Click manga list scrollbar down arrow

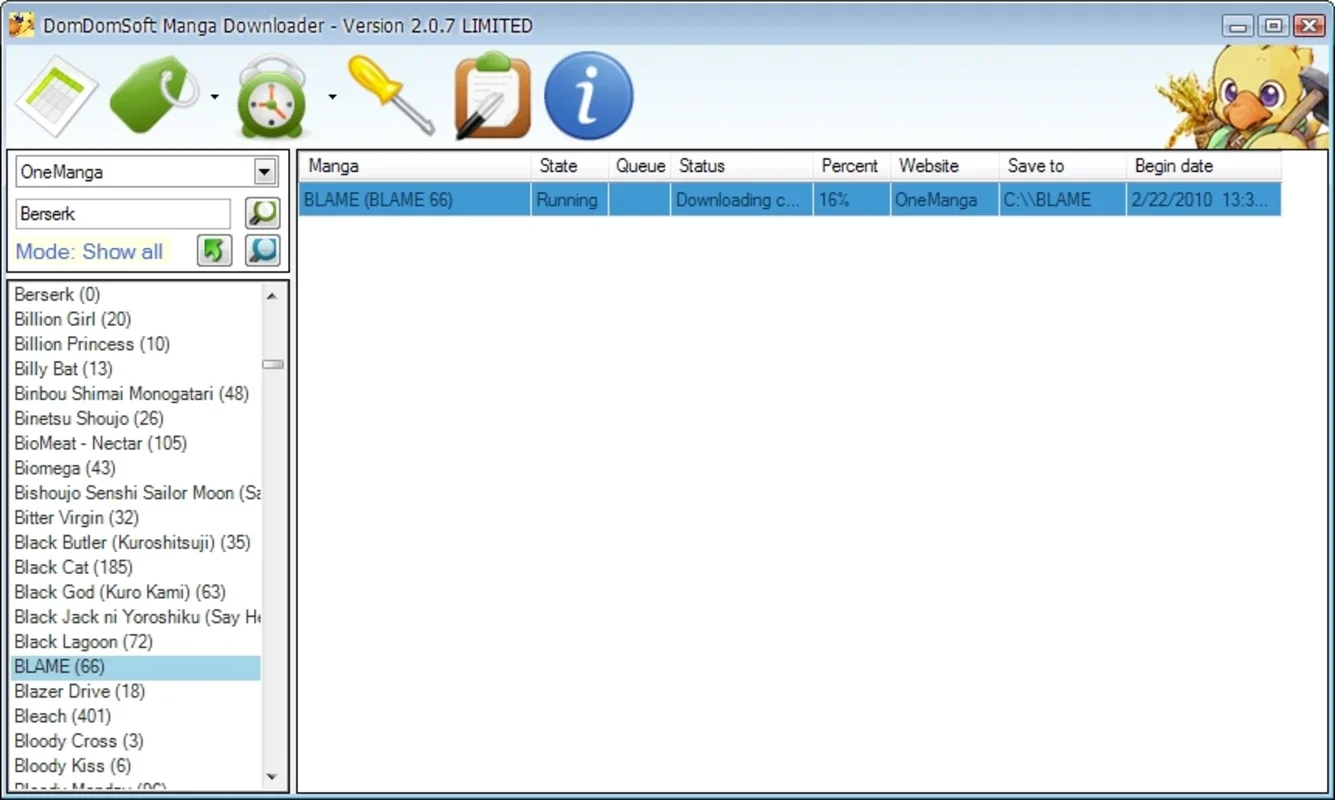pyautogui.click(x=273, y=777)
